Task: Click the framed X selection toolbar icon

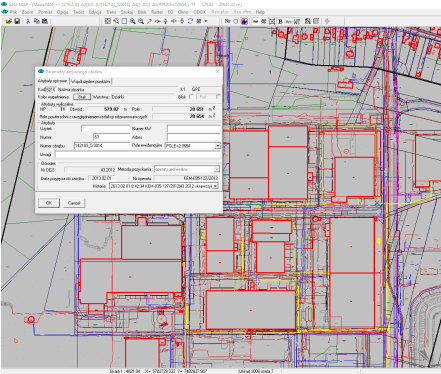Action: coord(272,21)
